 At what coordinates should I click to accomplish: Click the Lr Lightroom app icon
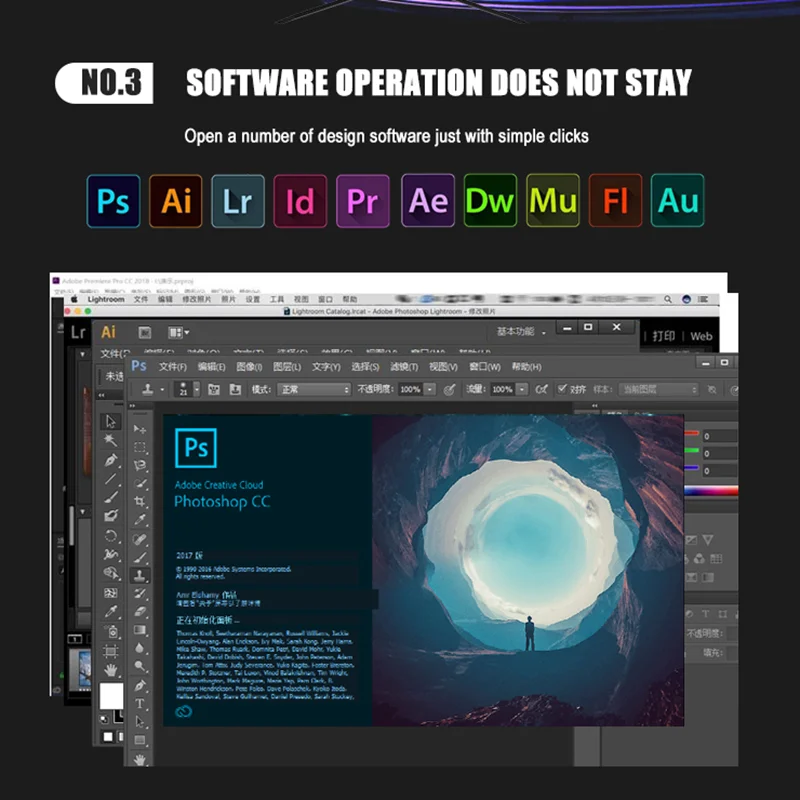tap(238, 201)
